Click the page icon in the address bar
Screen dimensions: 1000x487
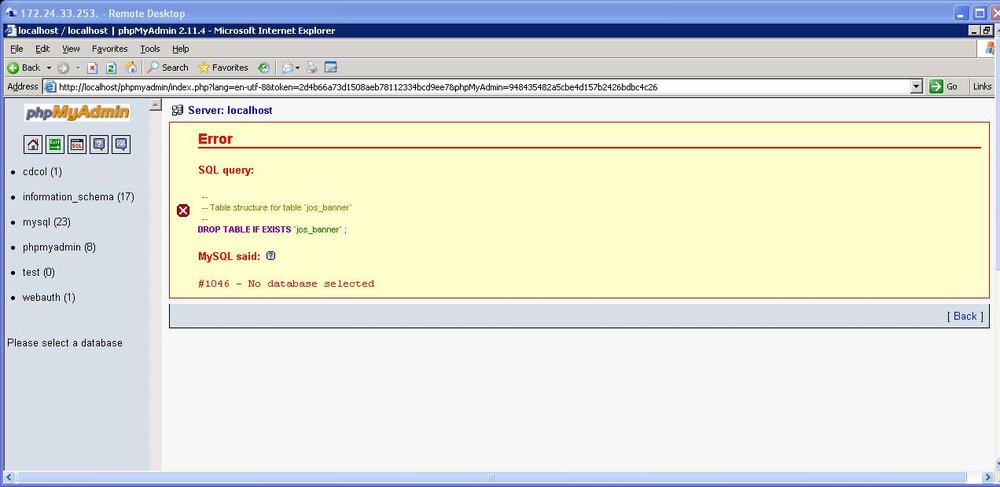click(50, 87)
